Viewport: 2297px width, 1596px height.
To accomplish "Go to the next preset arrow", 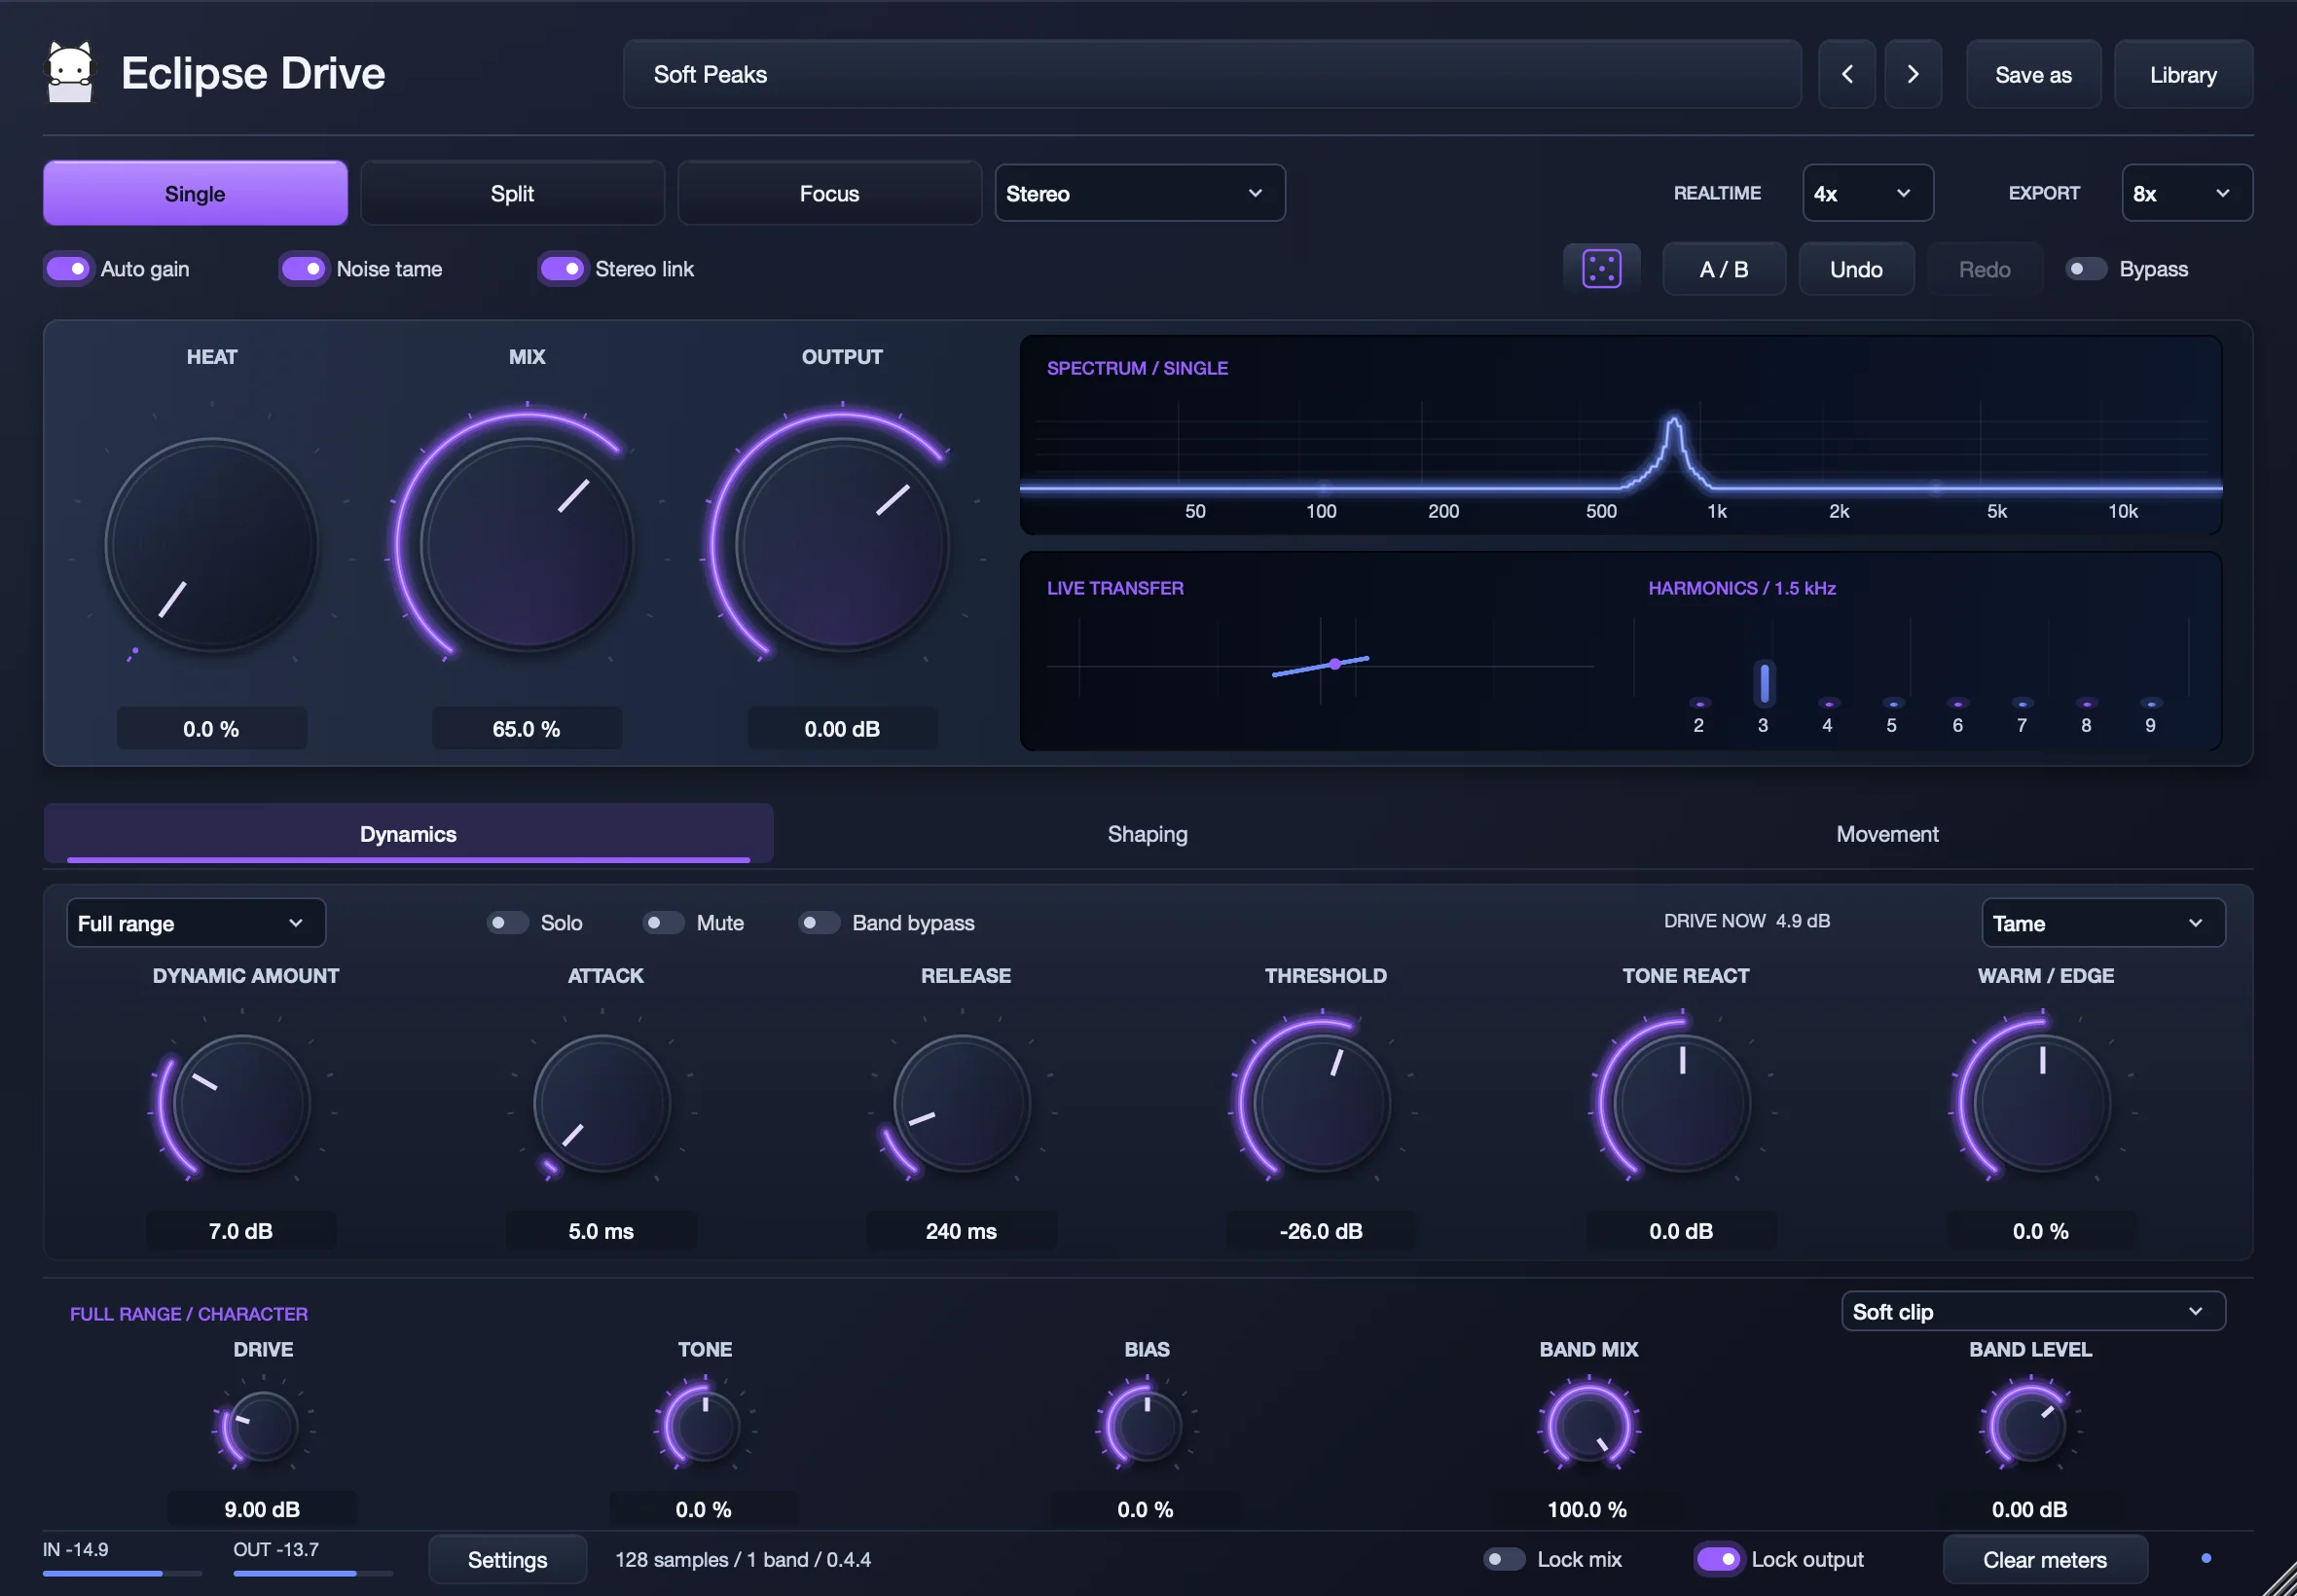I will [1912, 74].
